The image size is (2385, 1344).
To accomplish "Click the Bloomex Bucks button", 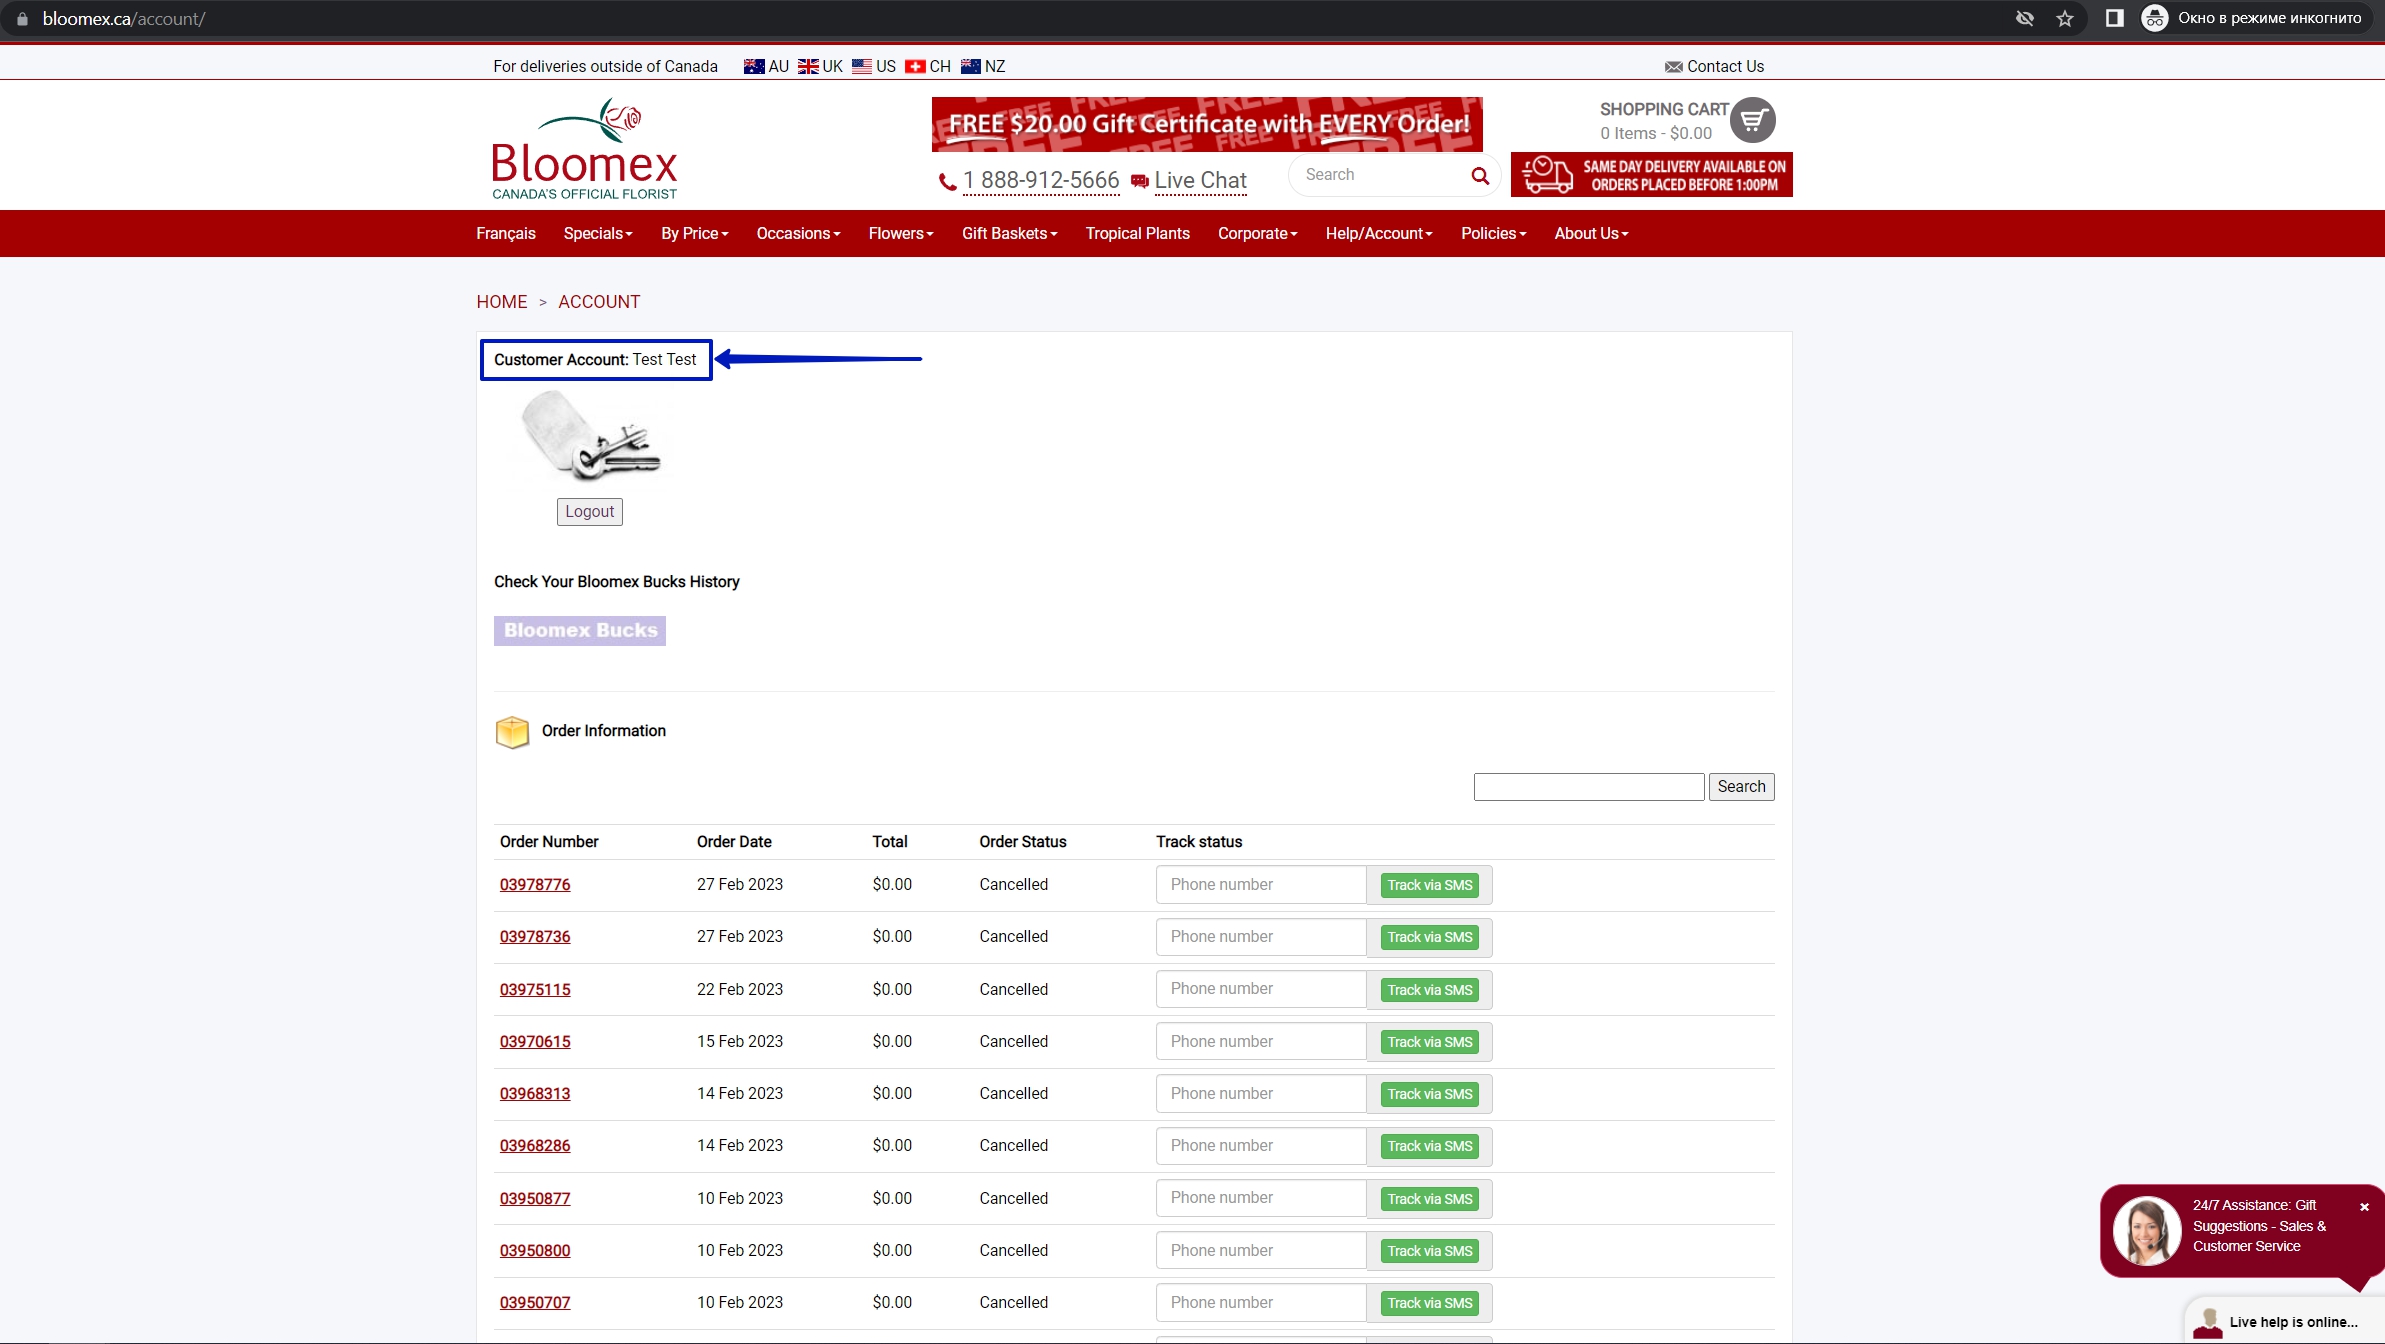I will coord(579,631).
